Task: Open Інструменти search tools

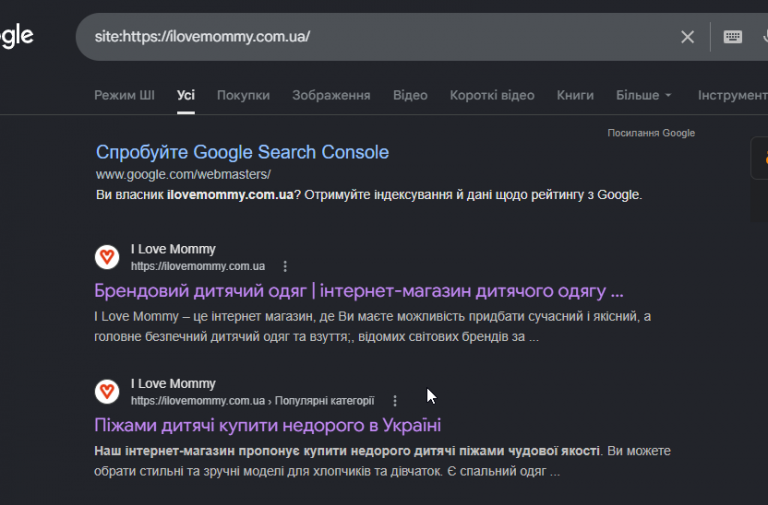Action: 733,95
